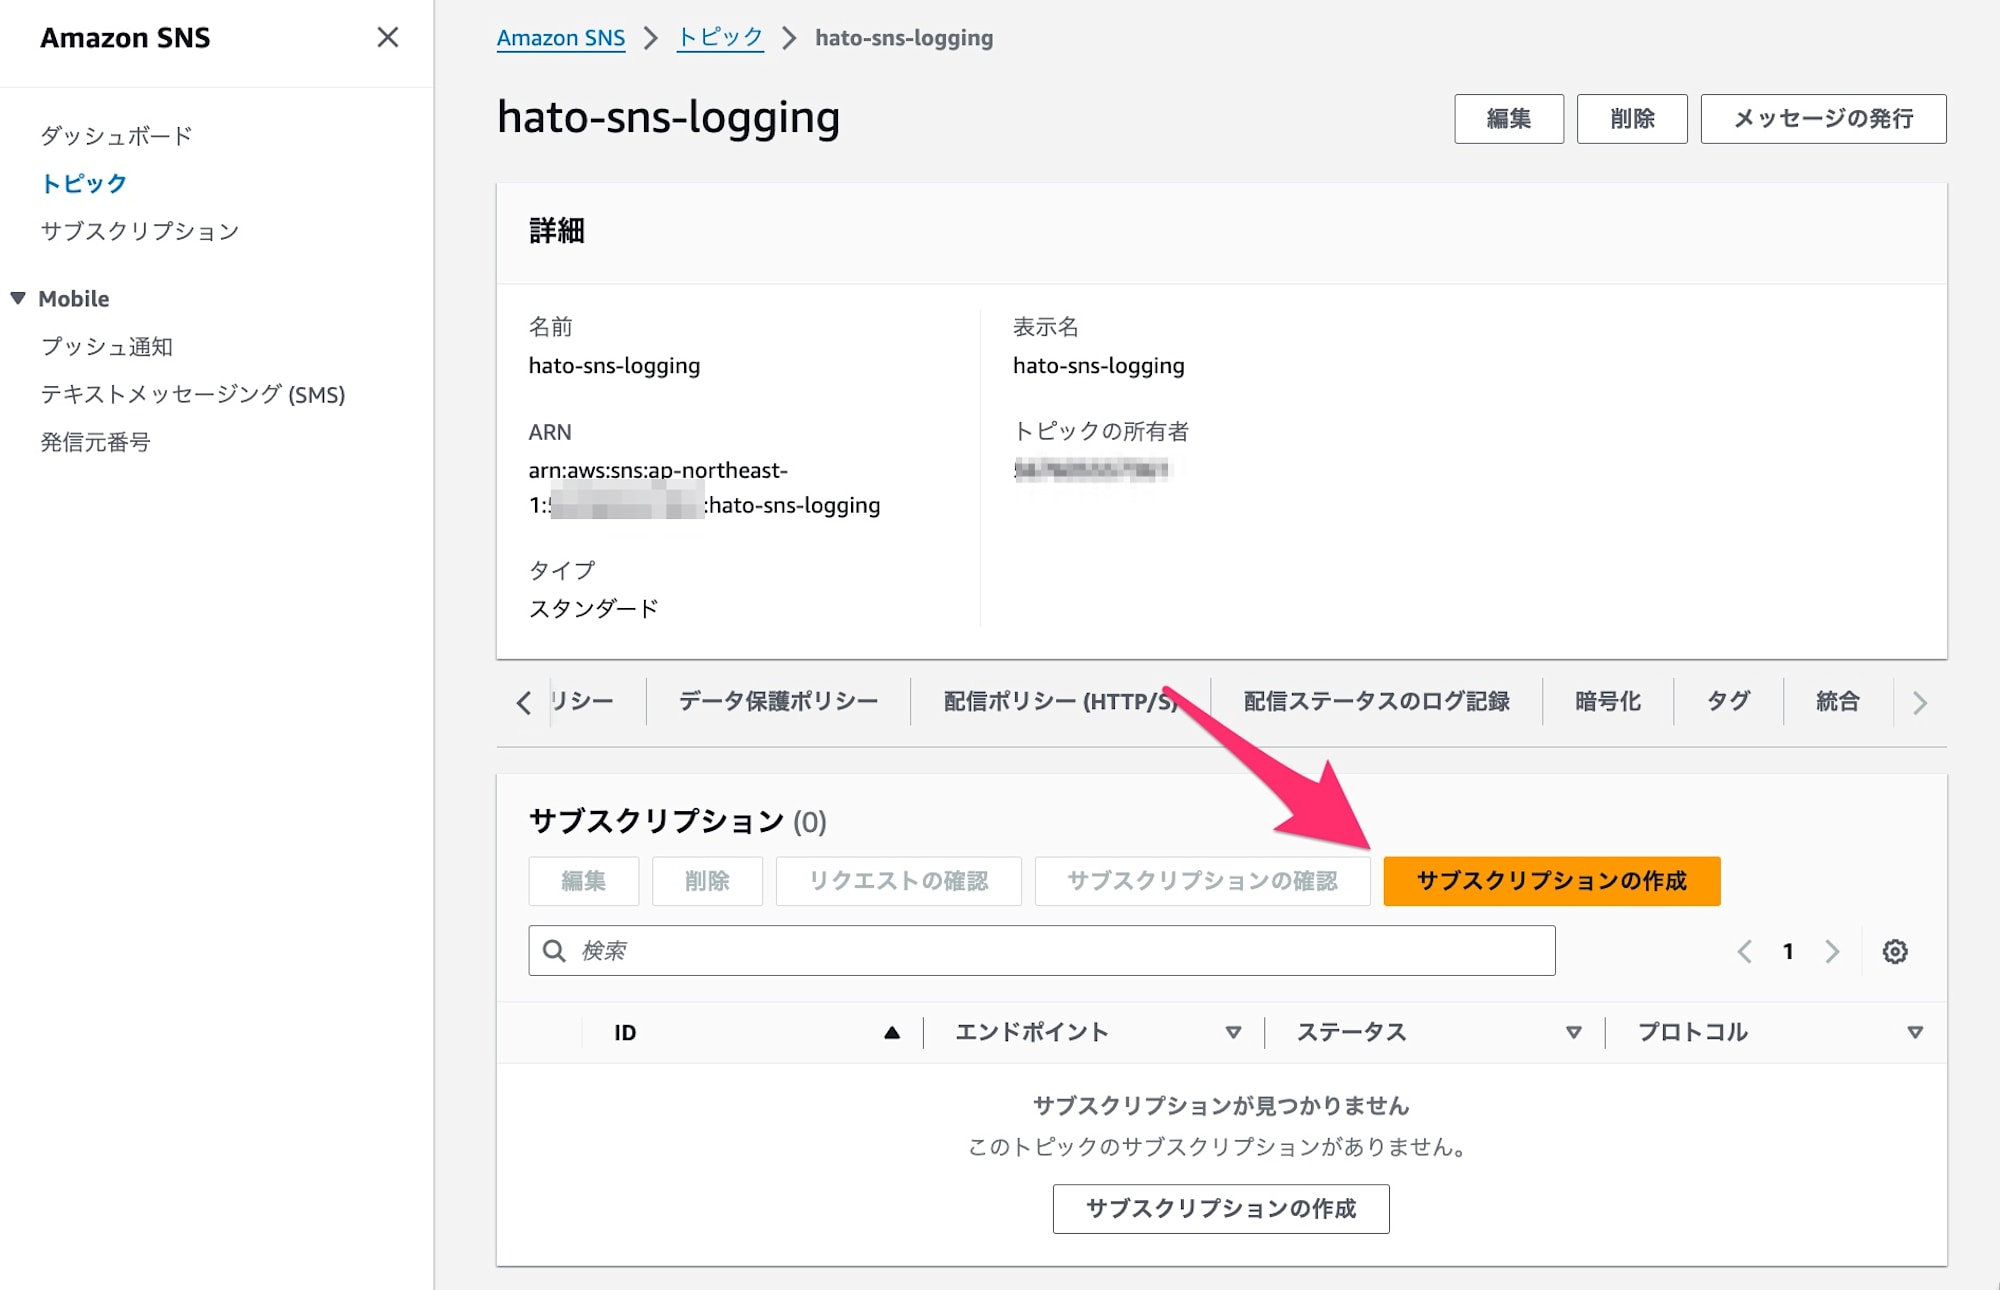Open プッシュ通知 in the sidebar
This screenshot has width=2000, height=1290.
tap(106, 347)
